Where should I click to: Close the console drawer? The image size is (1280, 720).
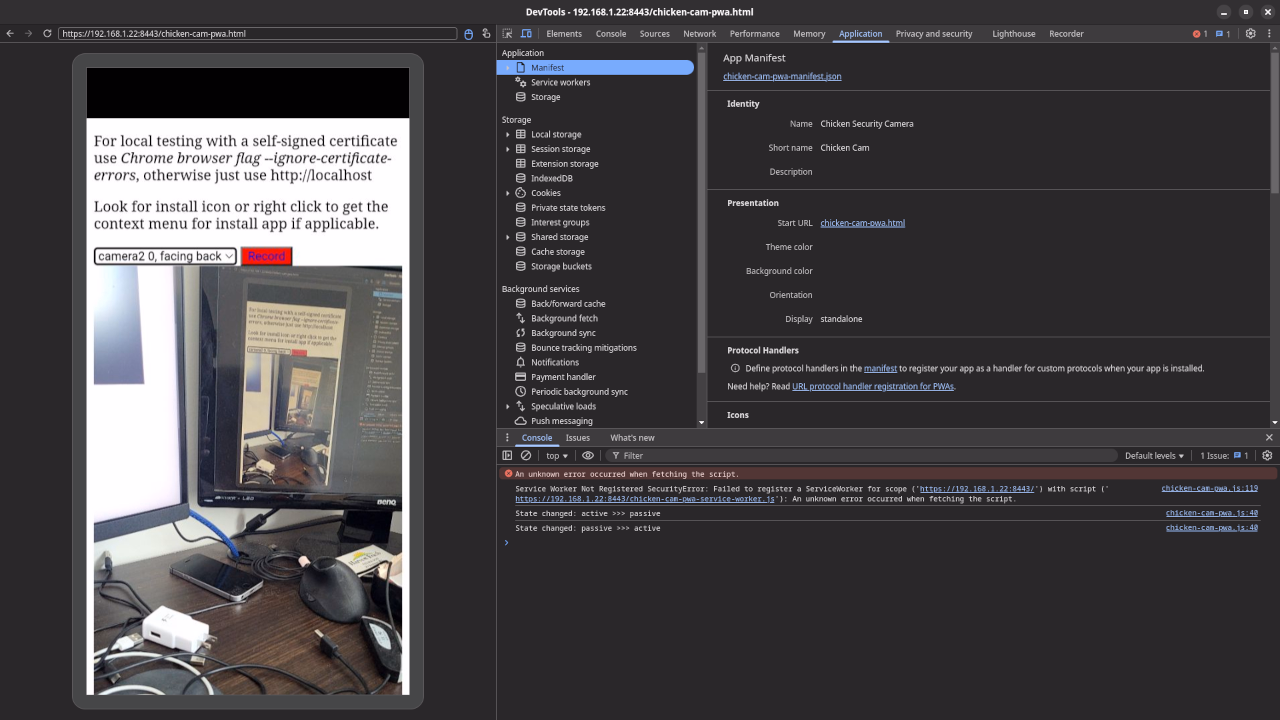[x=1269, y=438]
